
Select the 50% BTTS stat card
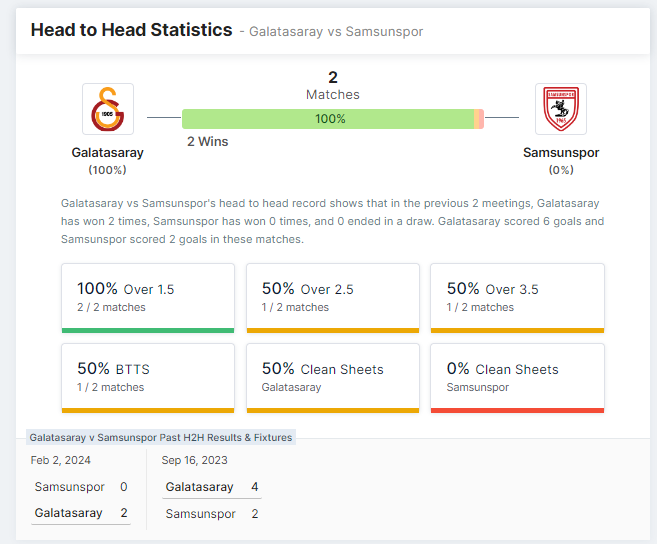(x=148, y=377)
